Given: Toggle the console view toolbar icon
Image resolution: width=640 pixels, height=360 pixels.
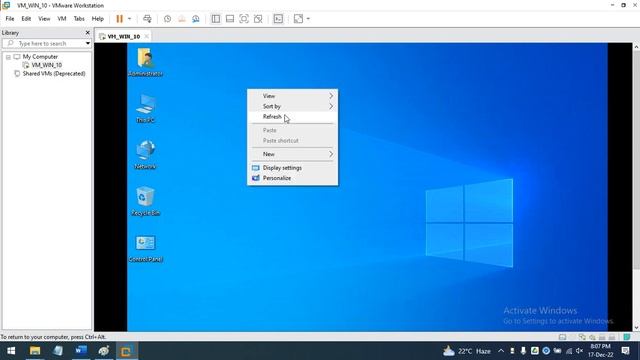Looking at the screenshot, I should click(278, 19).
